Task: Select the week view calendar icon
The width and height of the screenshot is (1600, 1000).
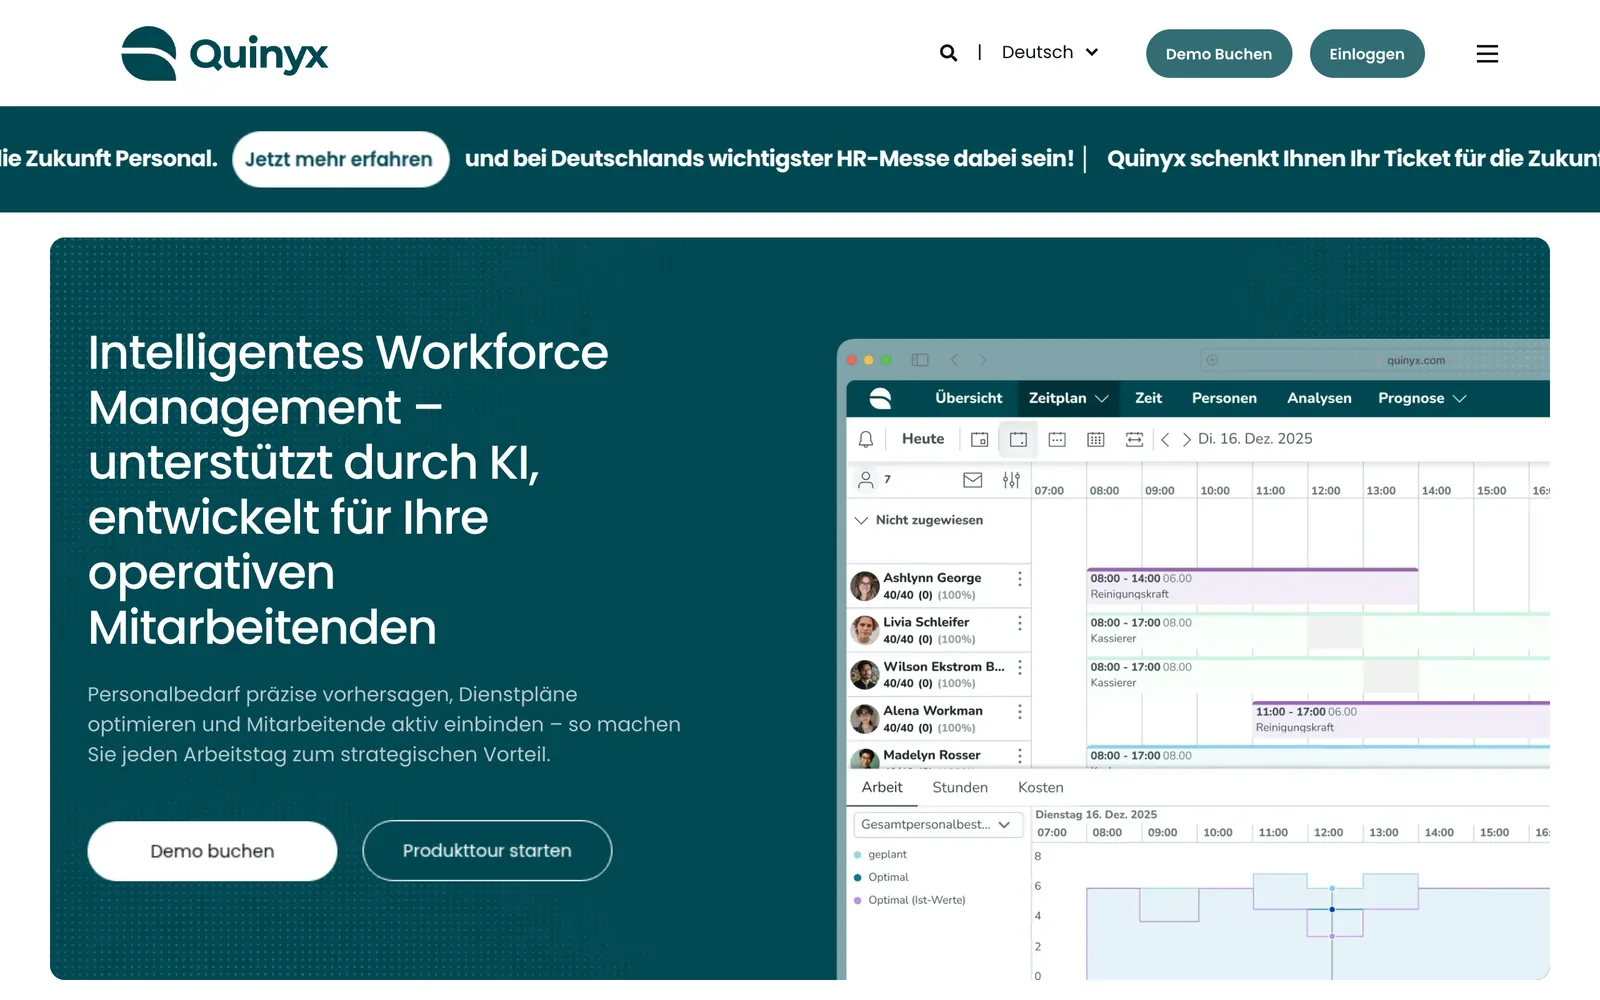Action: [x=1057, y=439]
